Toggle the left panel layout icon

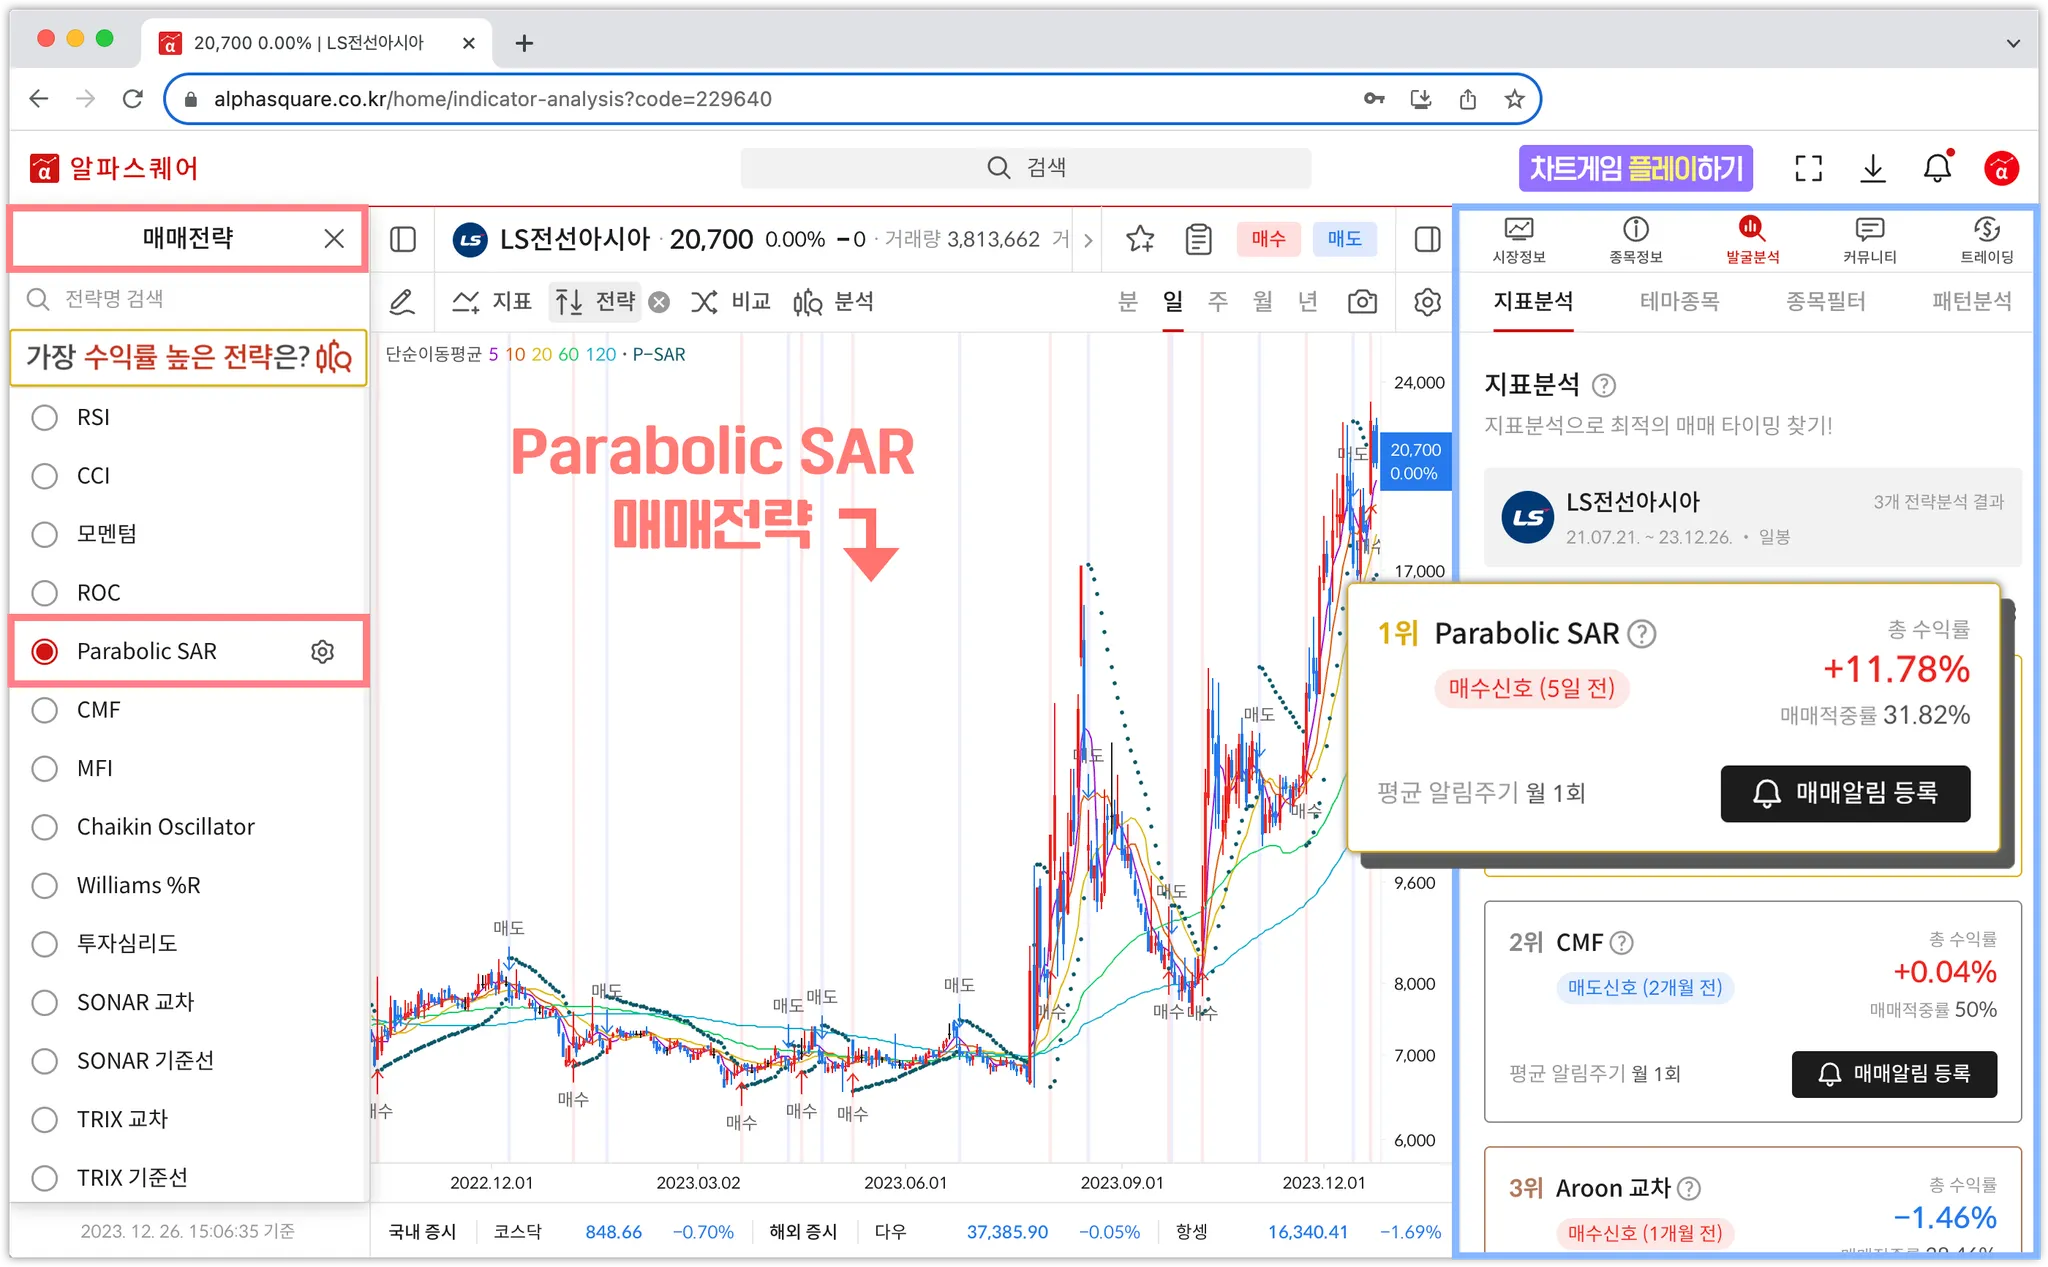403,239
